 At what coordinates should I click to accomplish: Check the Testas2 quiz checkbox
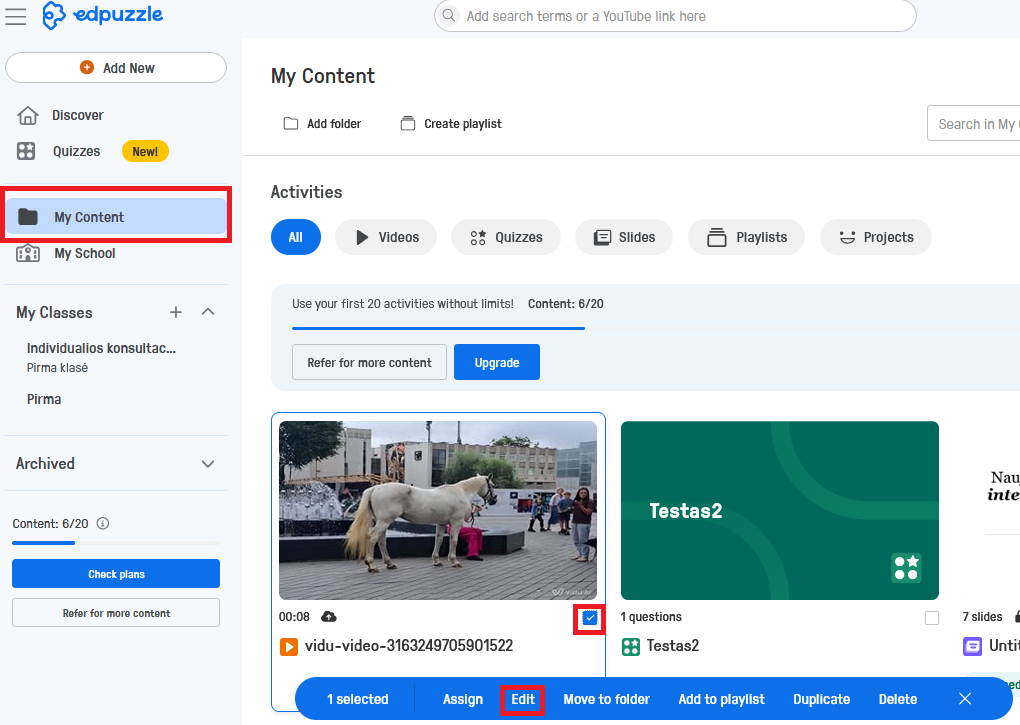(932, 618)
